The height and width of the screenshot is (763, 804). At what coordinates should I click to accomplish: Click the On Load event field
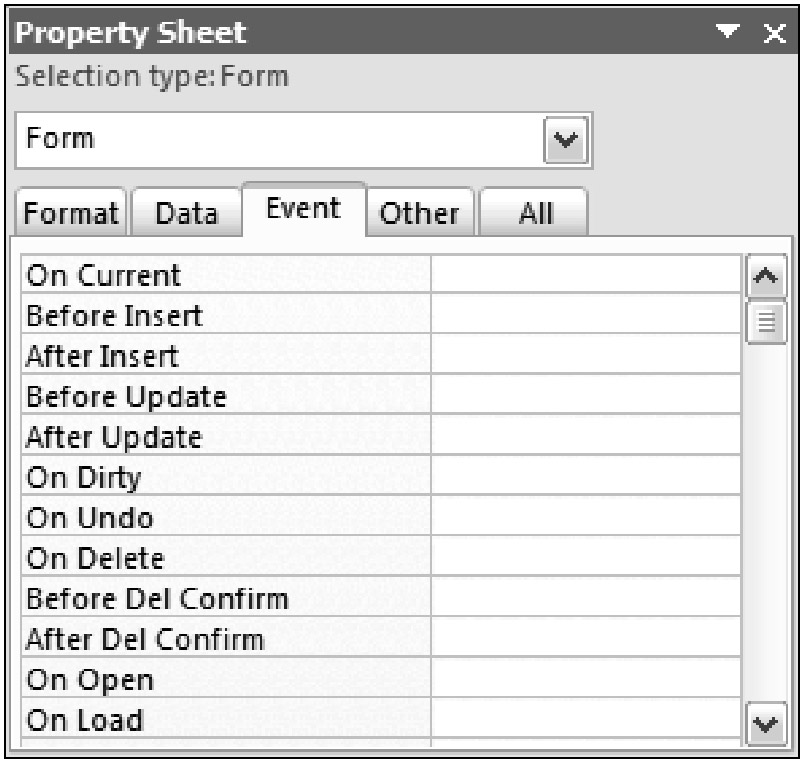click(585, 720)
